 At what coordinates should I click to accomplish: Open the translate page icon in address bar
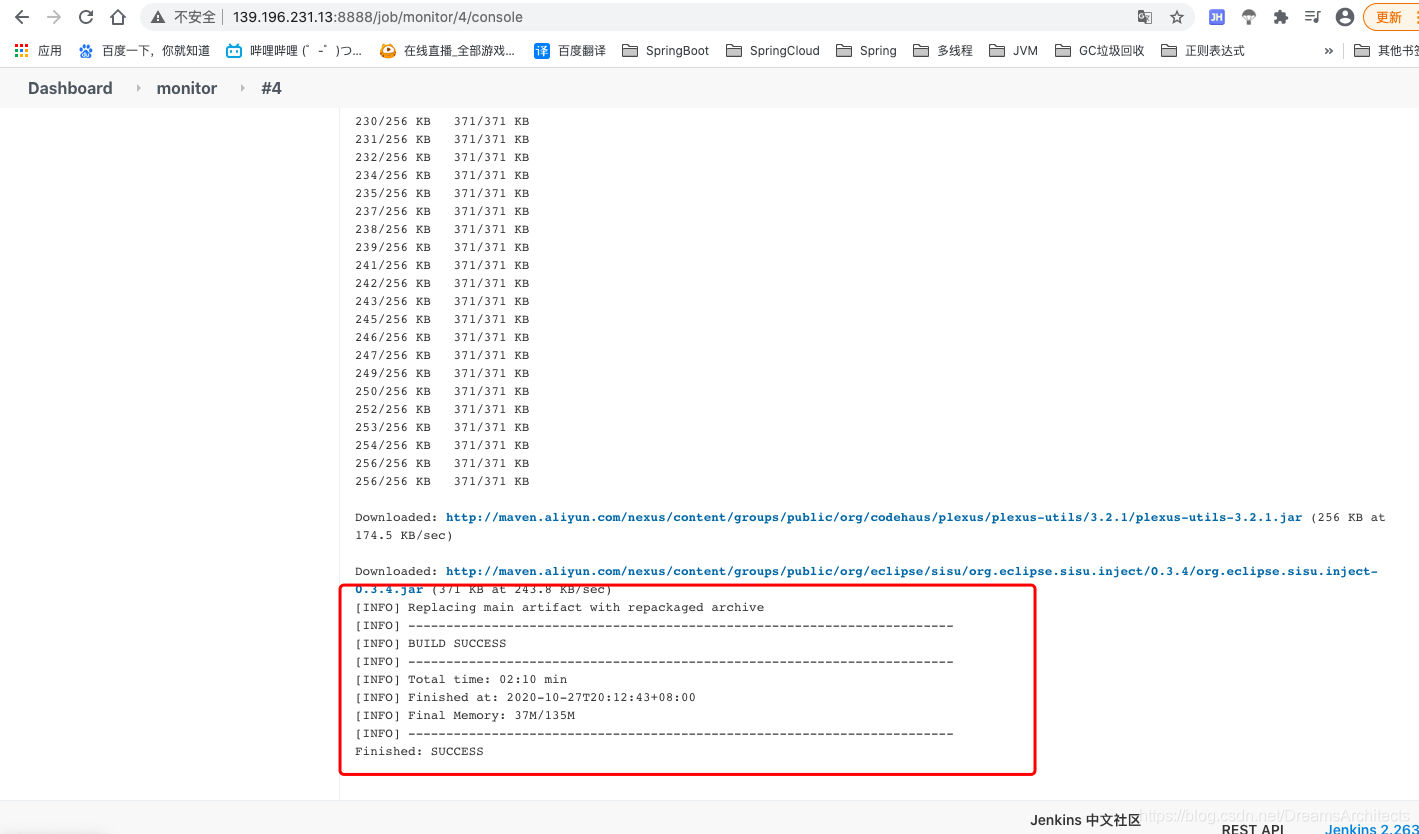[x=1145, y=17]
